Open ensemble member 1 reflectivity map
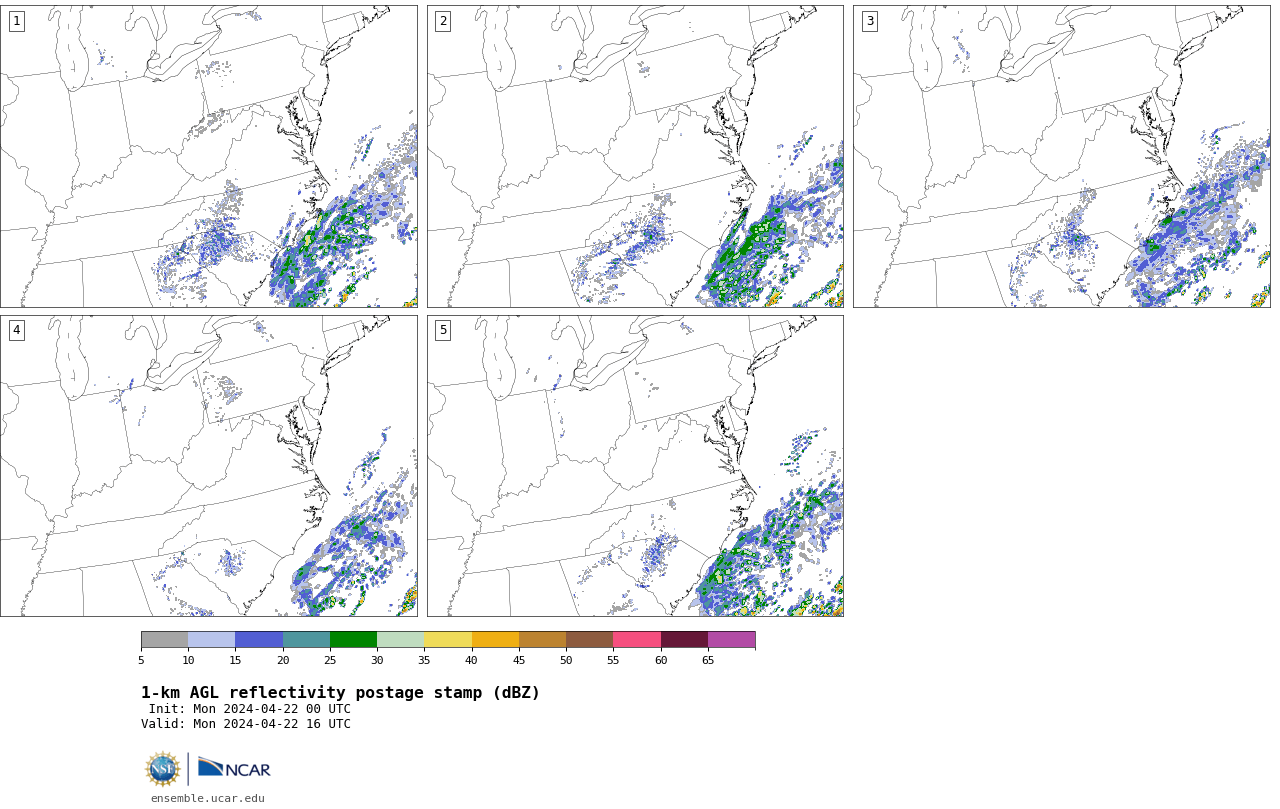The image size is (1280, 809). pos(209,156)
